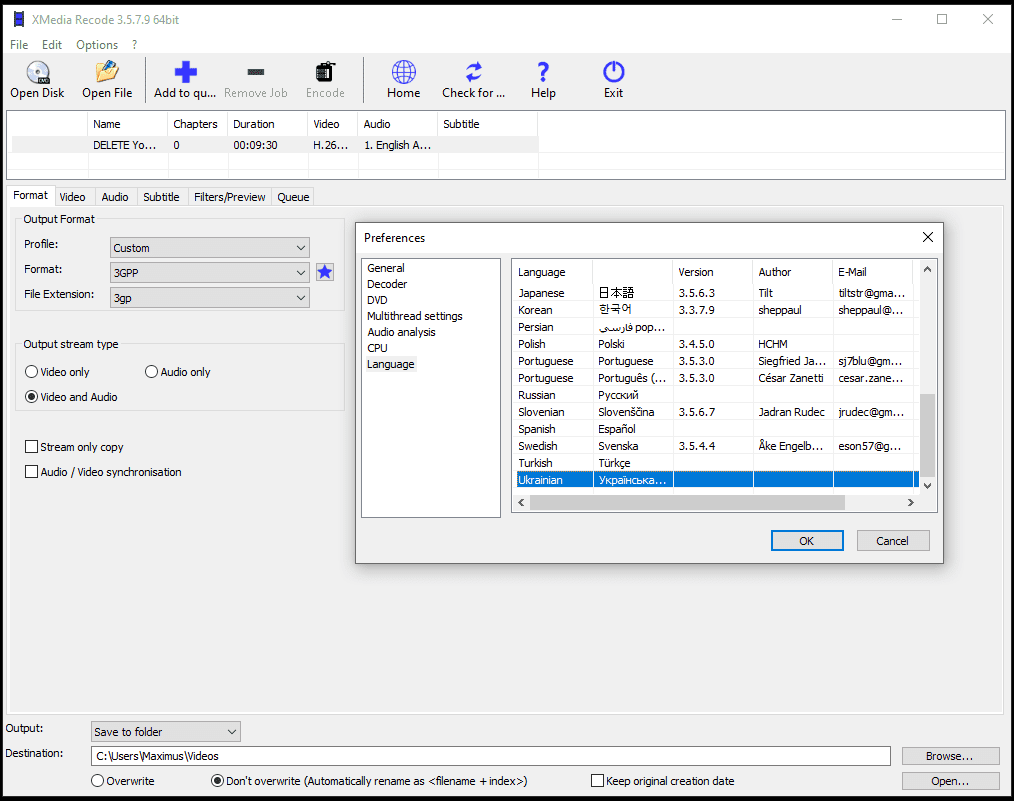Viewport: 1014px width, 801px height.
Task: Open the File Extension dropdown
Action: coord(210,298)
